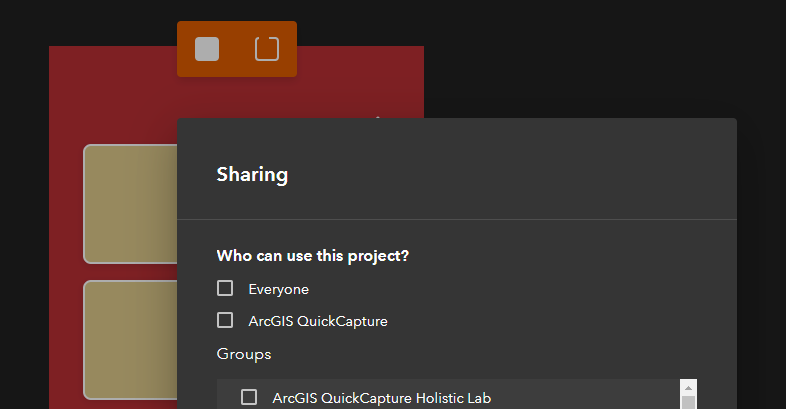Click the groups list scroll-up arrow
The width and height of the screenshot is (786, 409).
688,388
